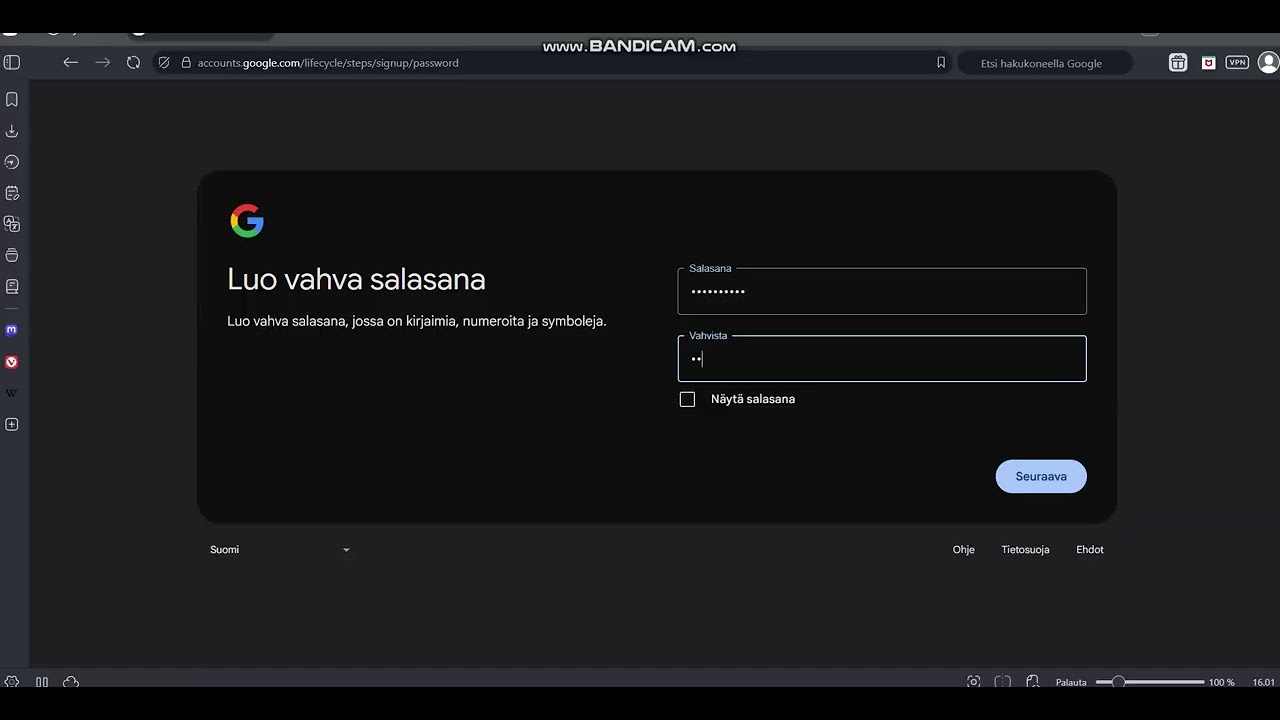
Task: Open the Reading list panel in the sidebar
Action: [12, 286]
